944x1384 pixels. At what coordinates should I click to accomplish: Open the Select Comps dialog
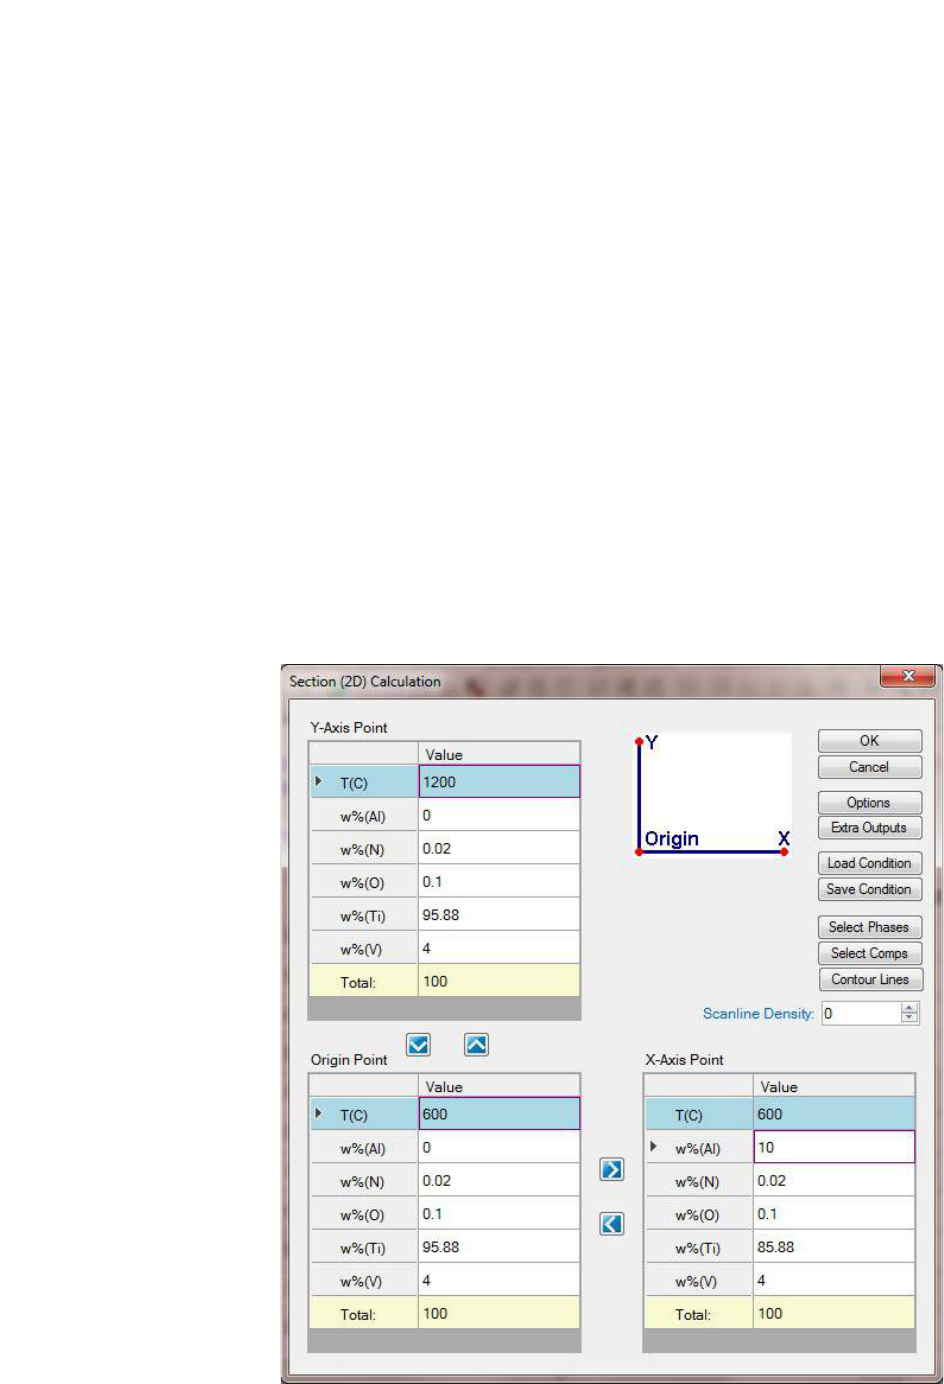pos(869,953)
